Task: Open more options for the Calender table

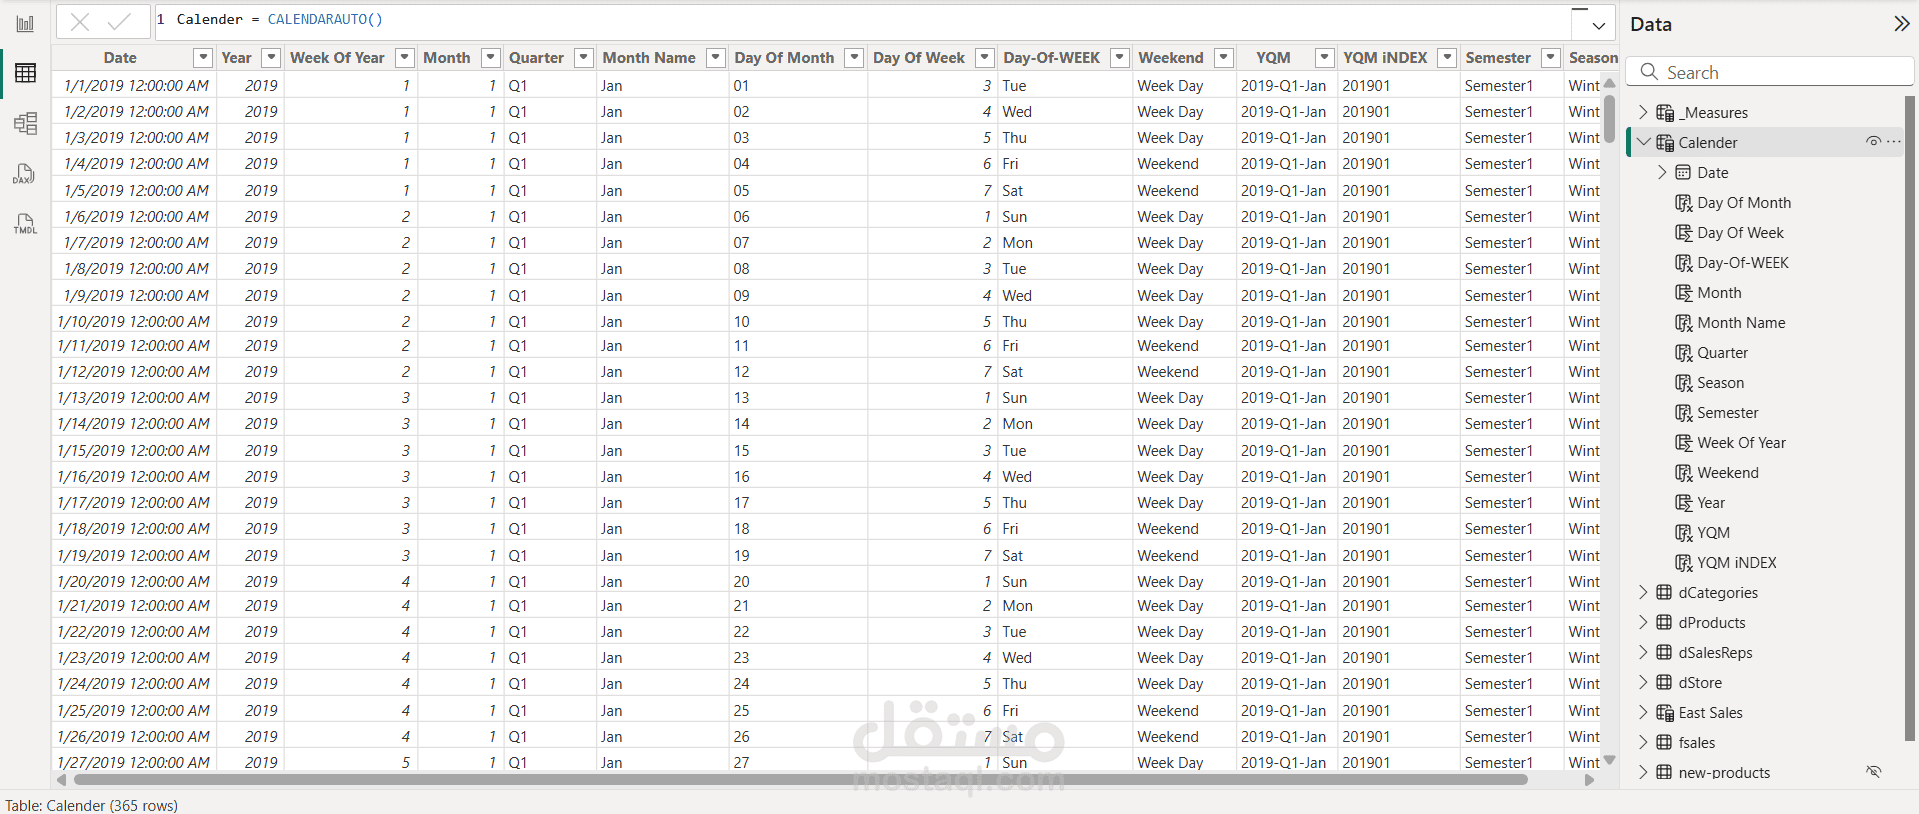Action: tap(1894, 142)
